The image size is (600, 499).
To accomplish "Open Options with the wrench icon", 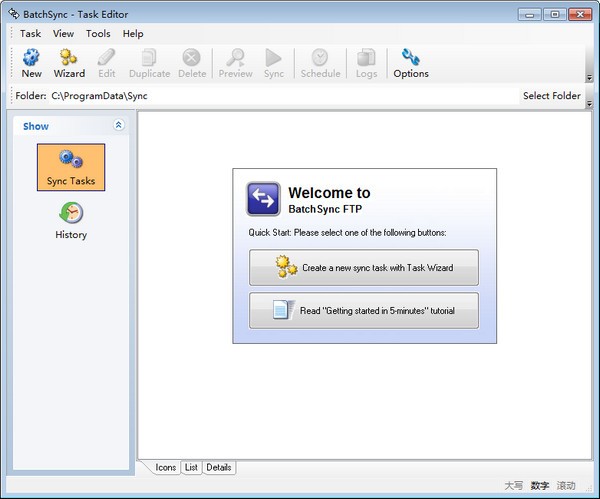I will pyautogui.click(x=410, y=62).
